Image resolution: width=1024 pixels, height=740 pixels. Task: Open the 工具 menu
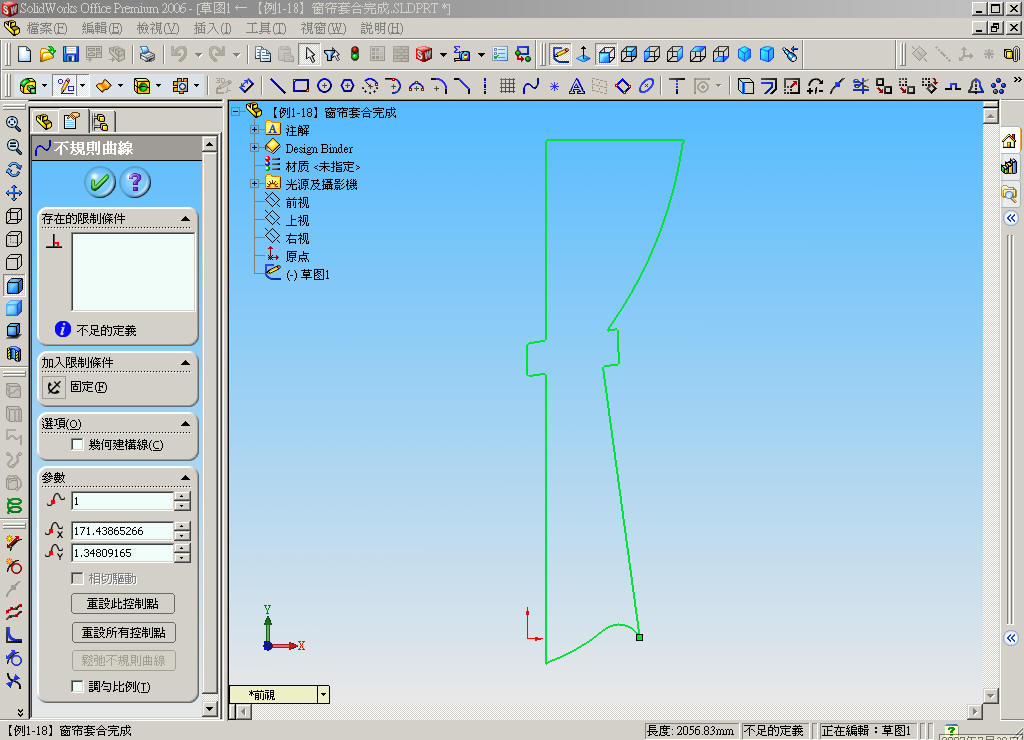[x=266, y=28]
